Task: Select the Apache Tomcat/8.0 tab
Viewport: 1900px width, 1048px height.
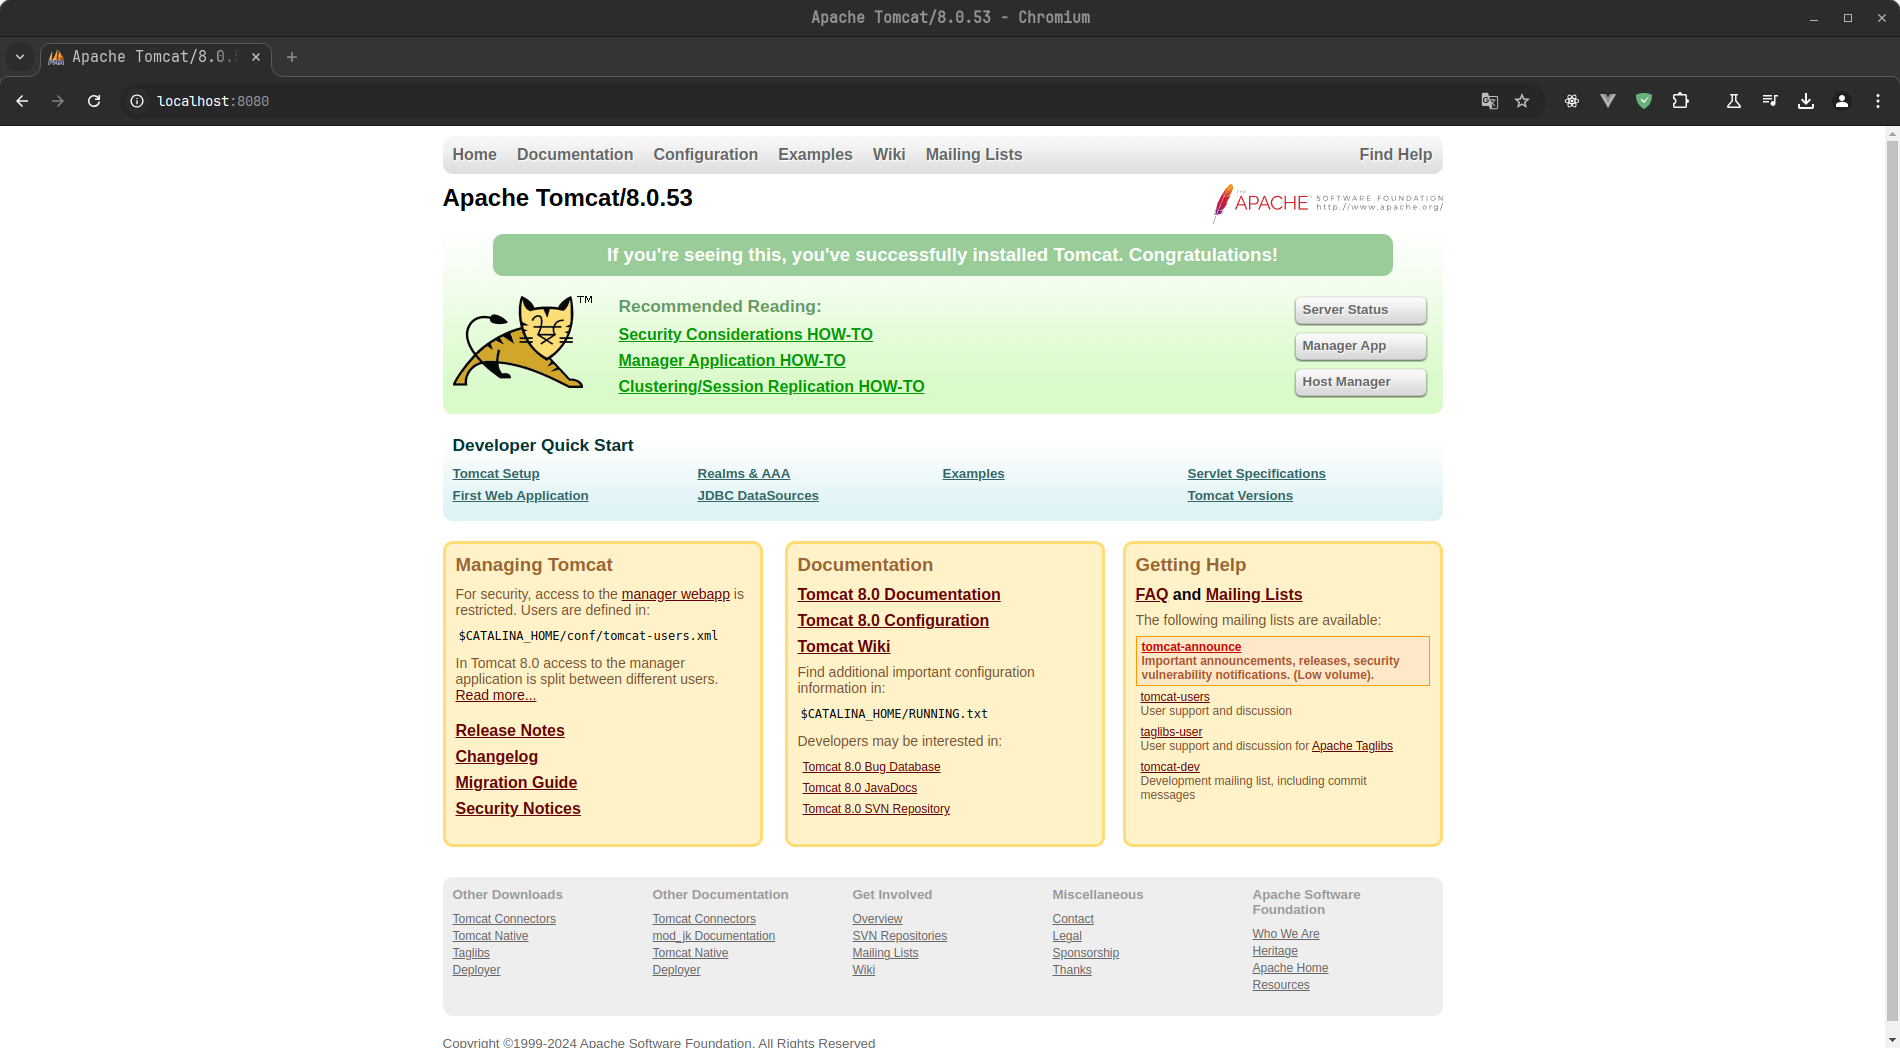Action: click(x=156, y=57)
